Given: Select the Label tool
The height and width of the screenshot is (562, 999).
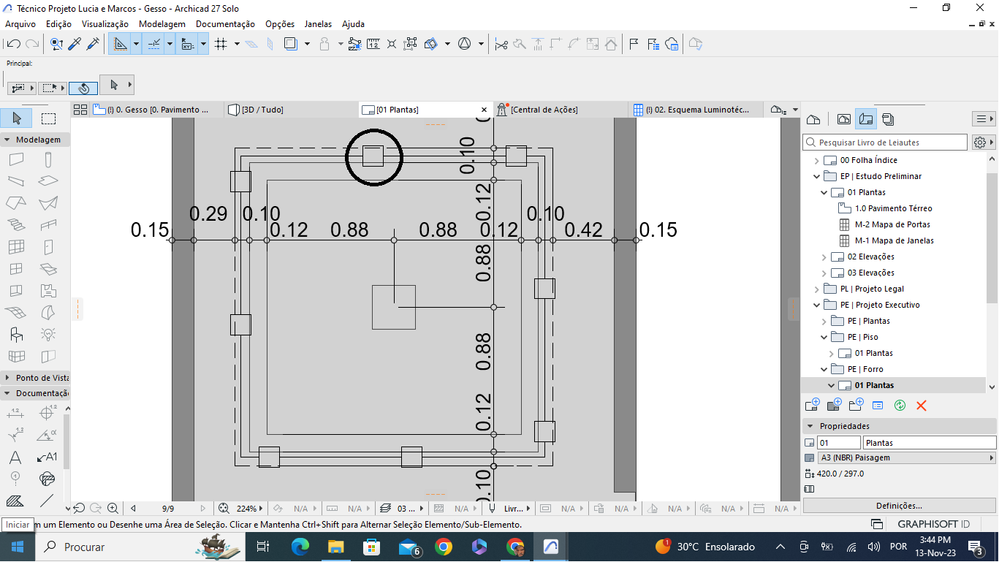Looking at the screenshot, I should 47,457.
